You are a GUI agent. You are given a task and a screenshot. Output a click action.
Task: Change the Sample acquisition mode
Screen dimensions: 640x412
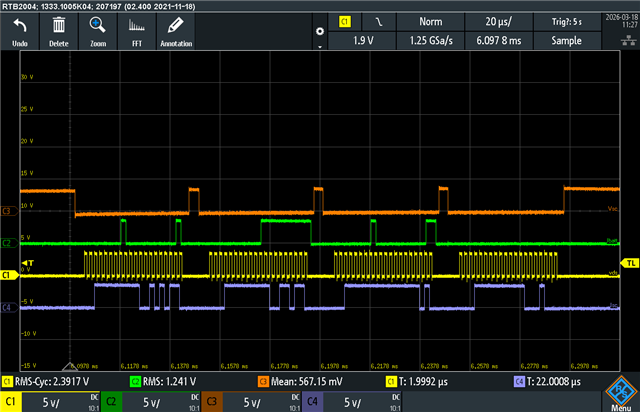(x=567, y=40)
